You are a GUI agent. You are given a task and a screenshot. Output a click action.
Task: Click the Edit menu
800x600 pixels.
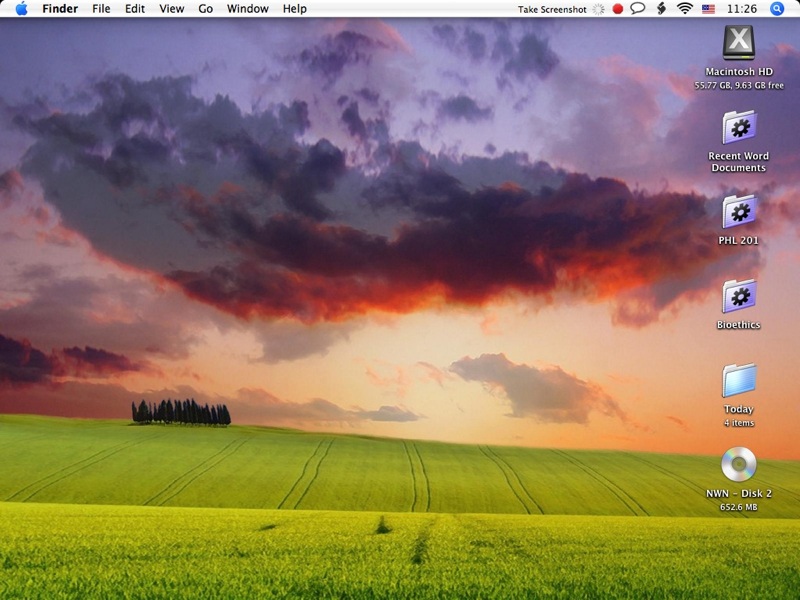pos(135,9)
